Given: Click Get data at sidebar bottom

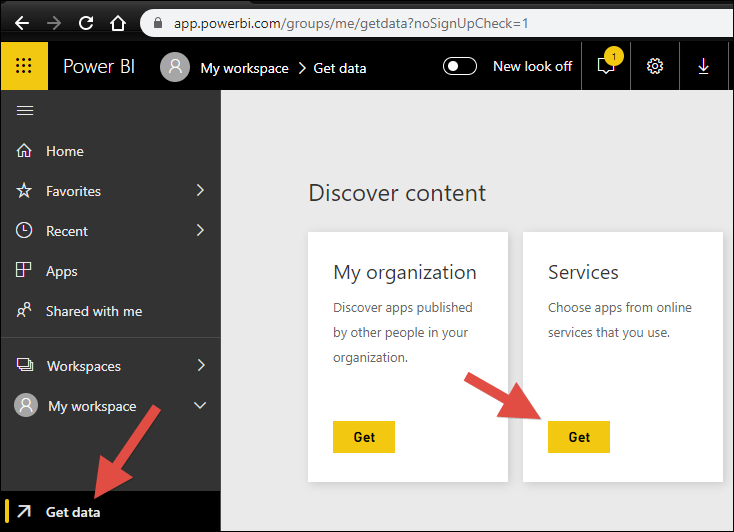Looking at the screenshot, I should coord(72,512).
